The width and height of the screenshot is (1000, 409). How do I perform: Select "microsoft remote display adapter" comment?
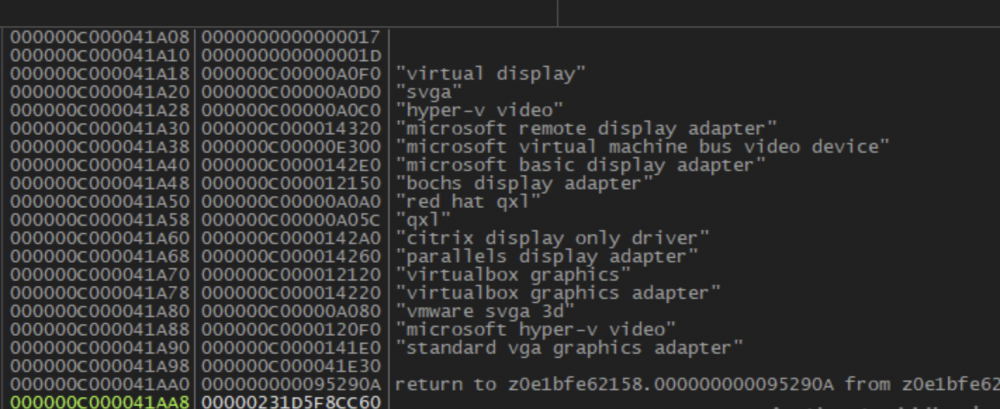pyautogui.click(x=586, y=129)
